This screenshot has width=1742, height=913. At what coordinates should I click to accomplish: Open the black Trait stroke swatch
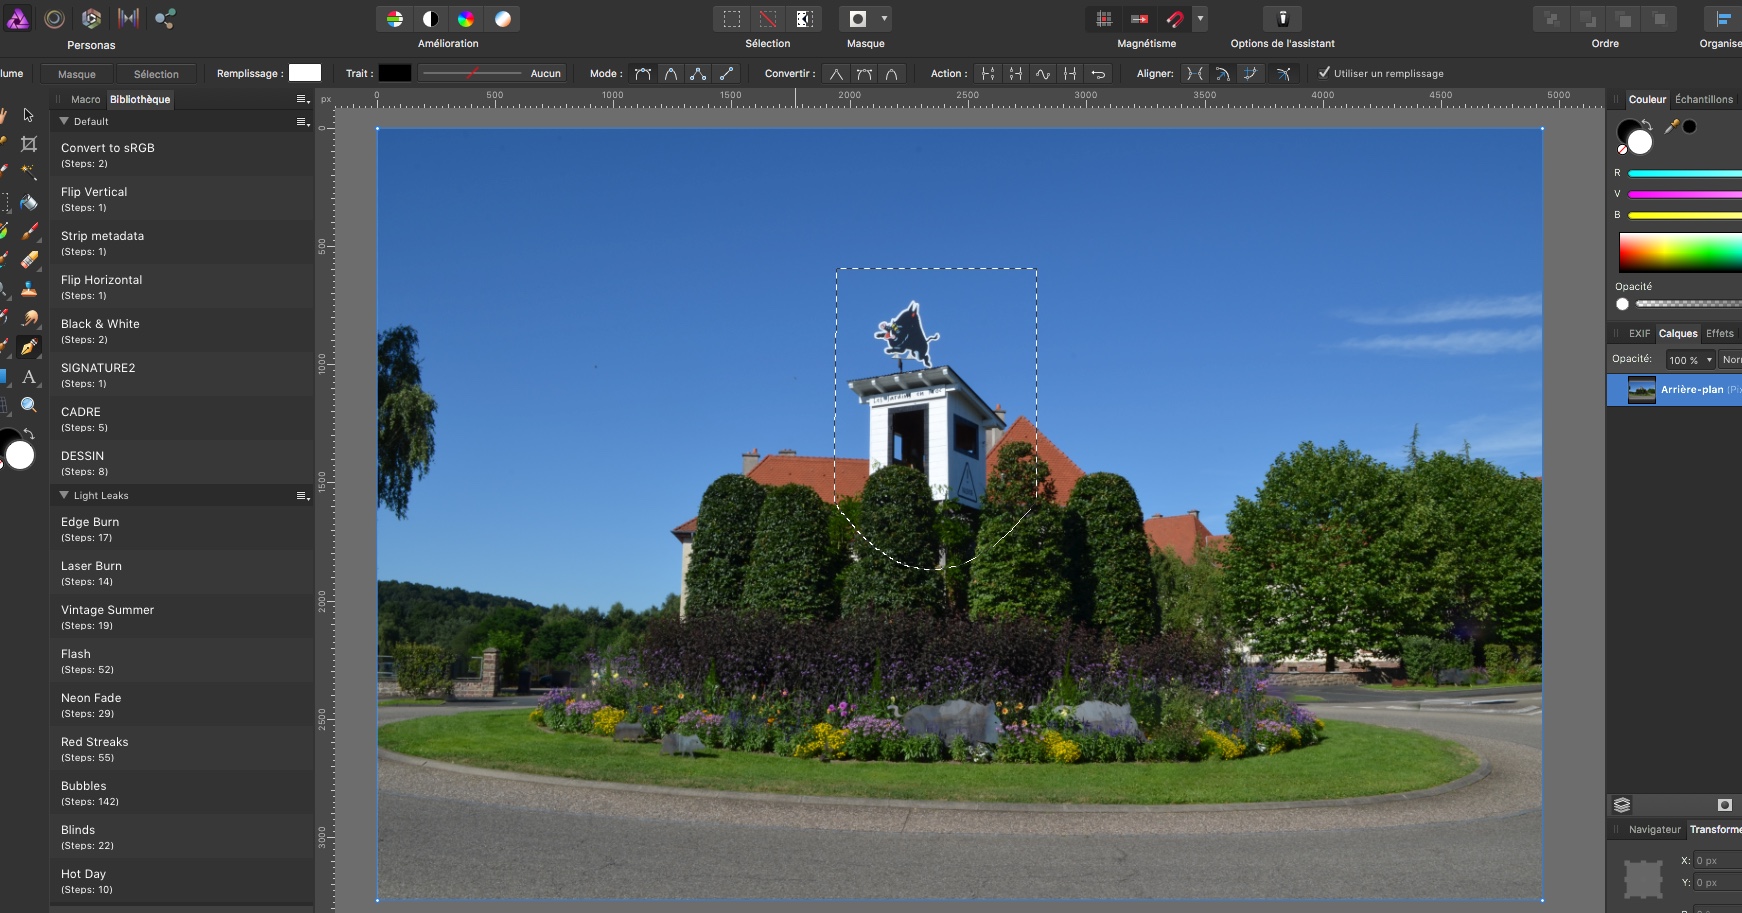[x=395, y=73]
